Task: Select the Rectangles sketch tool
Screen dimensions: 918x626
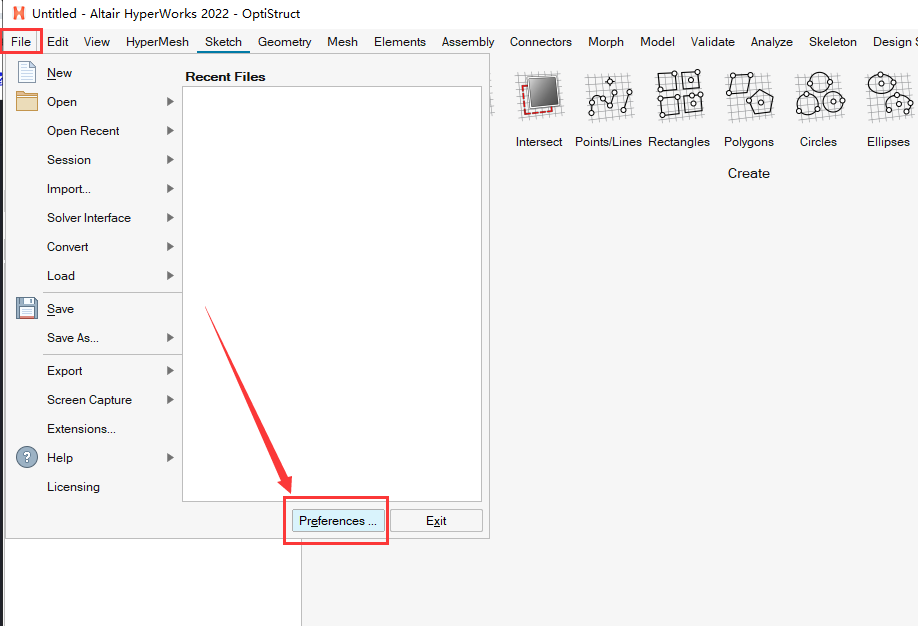Action: pyautogui.click(x=679, y=97)
